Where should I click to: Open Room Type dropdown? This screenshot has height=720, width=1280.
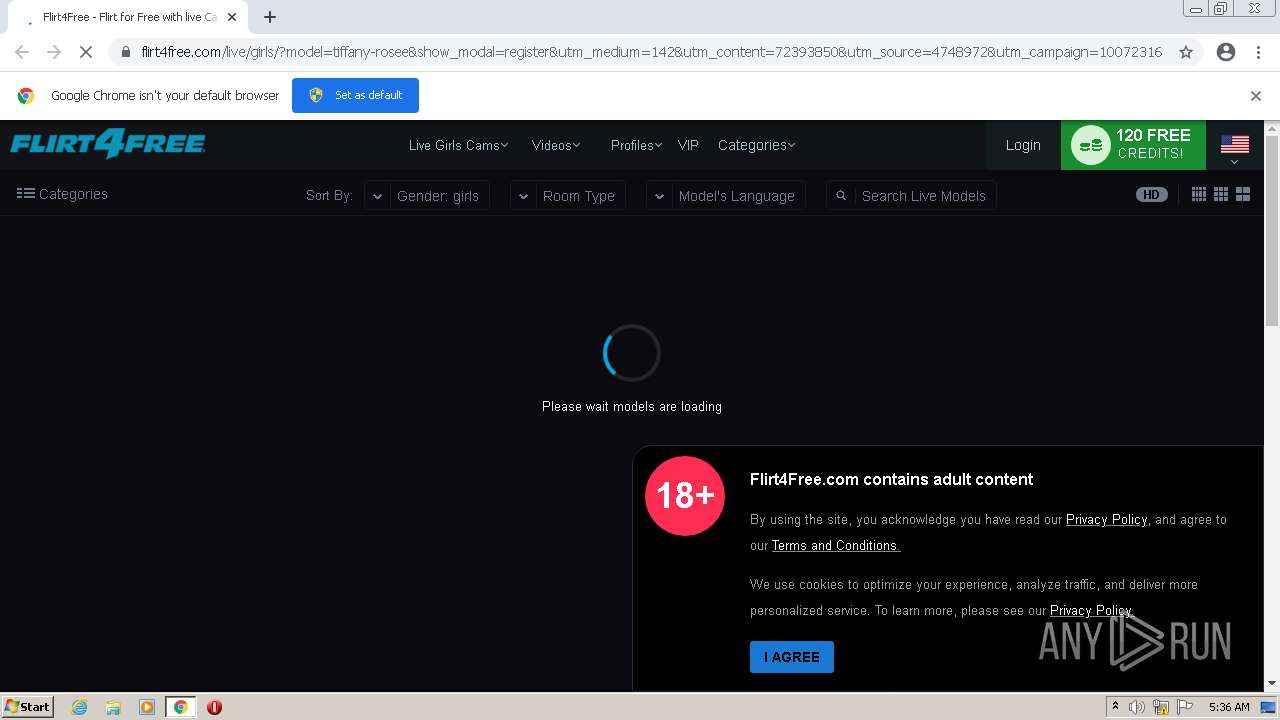tap(568, 196)
